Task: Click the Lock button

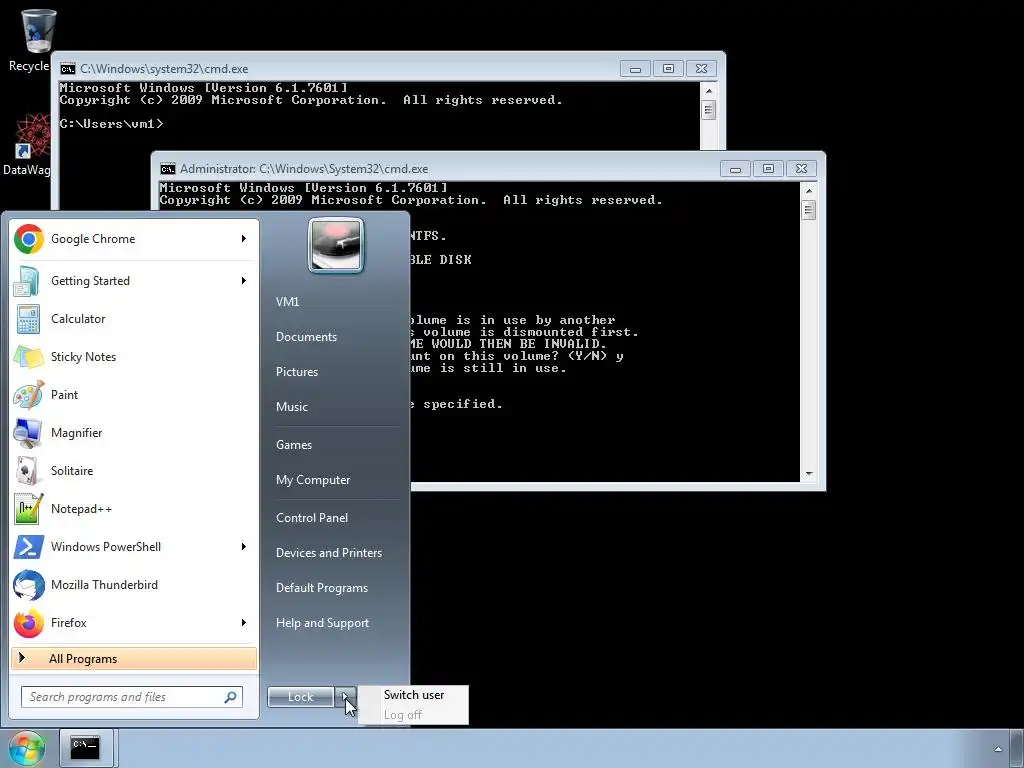Action: tap(300, 697)
